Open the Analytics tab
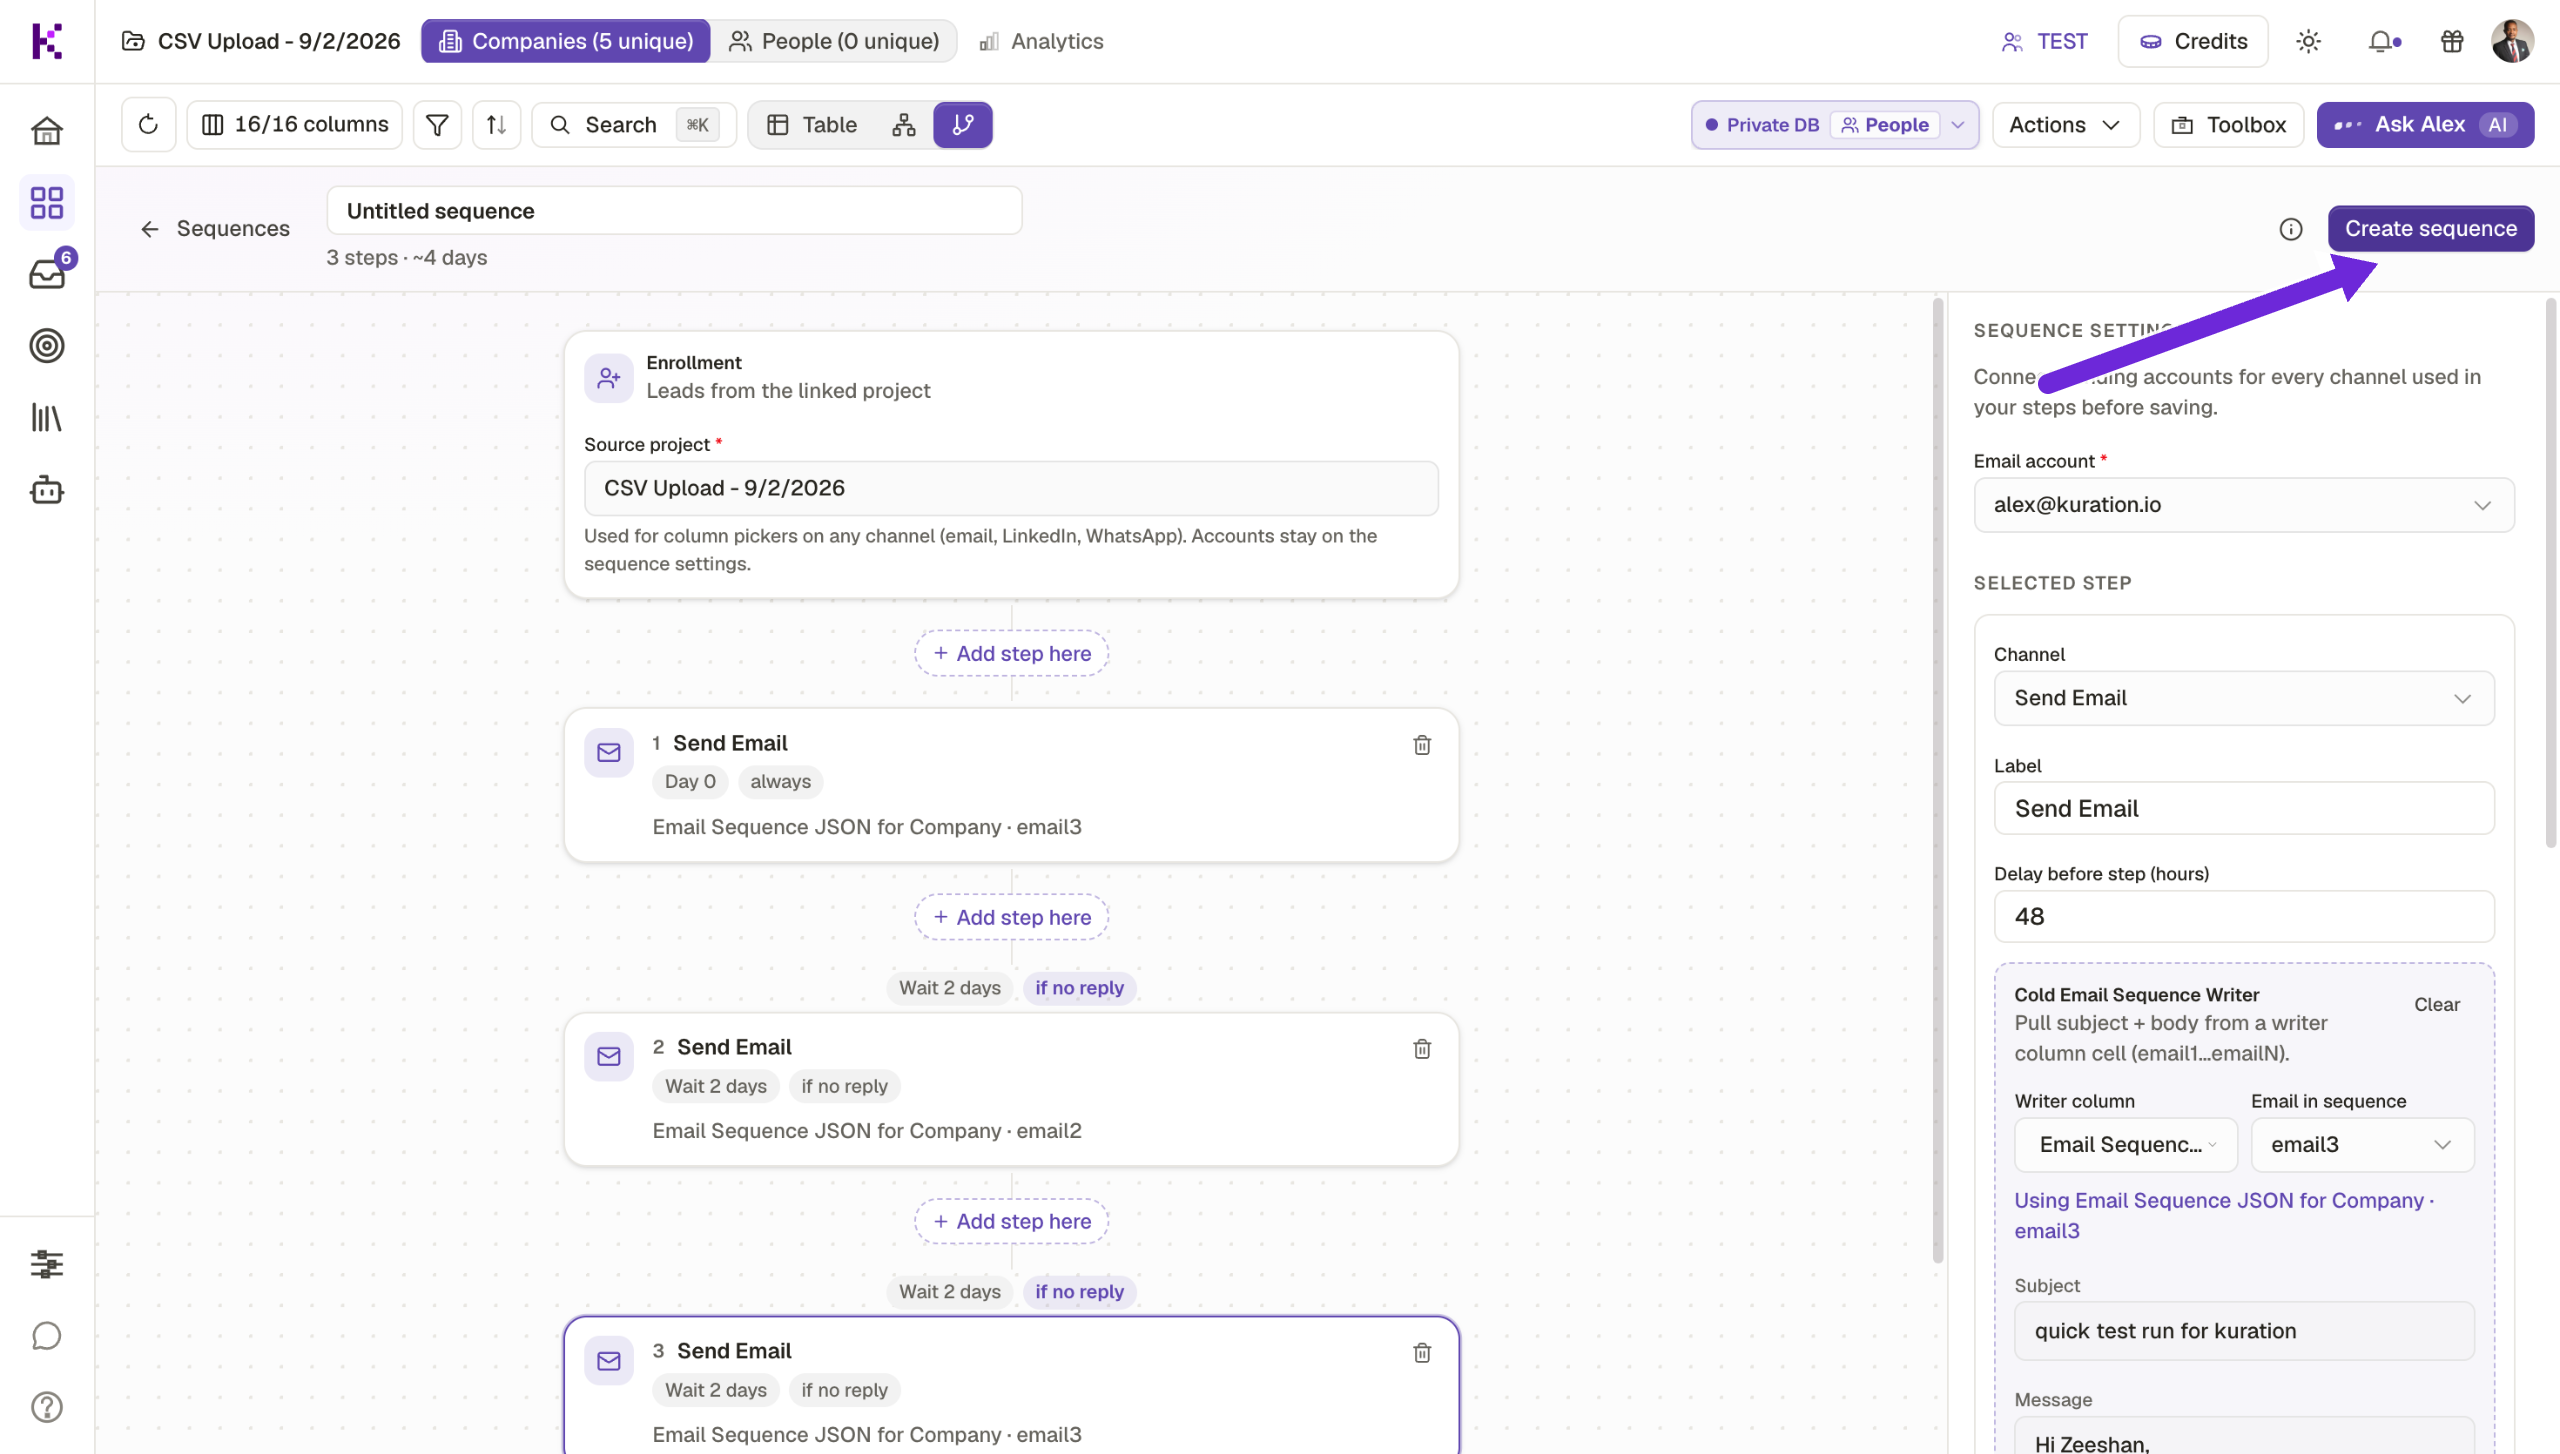The image size is (2560, 1454). pos(1041,41)
